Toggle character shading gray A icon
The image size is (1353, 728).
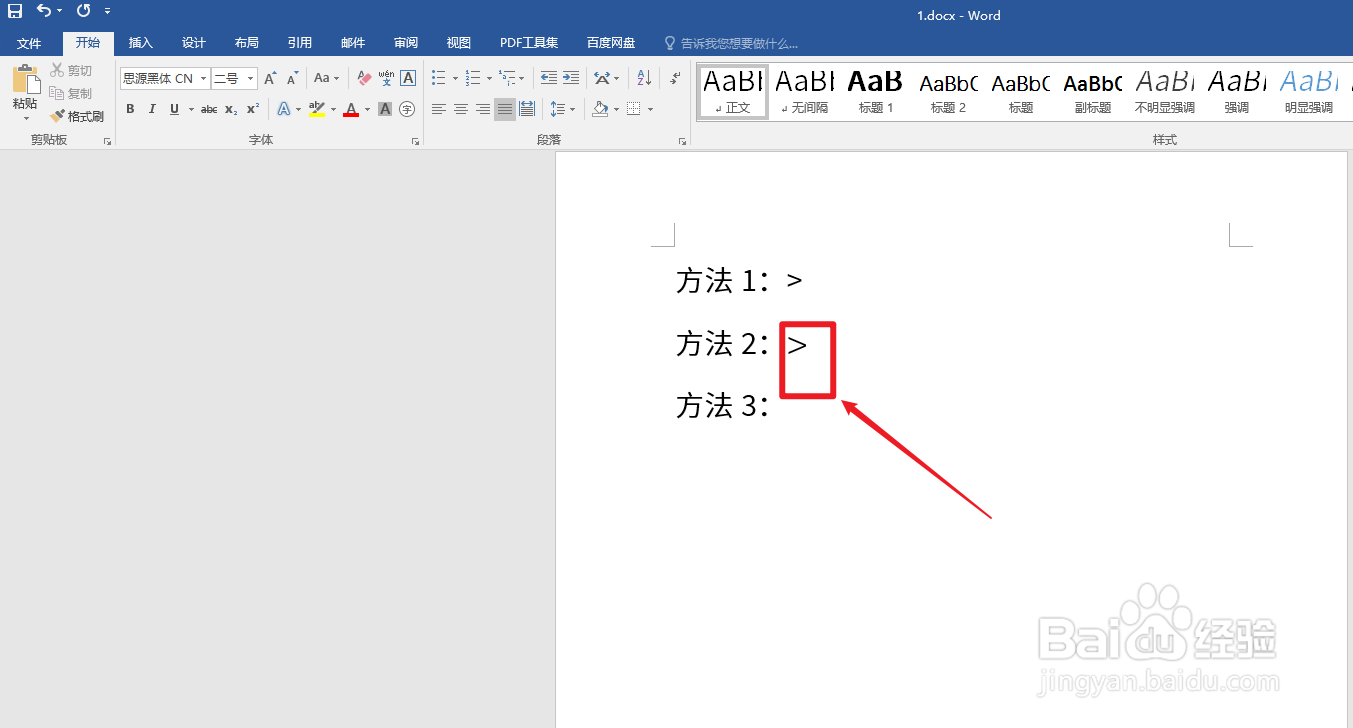[x=385, y=109]
